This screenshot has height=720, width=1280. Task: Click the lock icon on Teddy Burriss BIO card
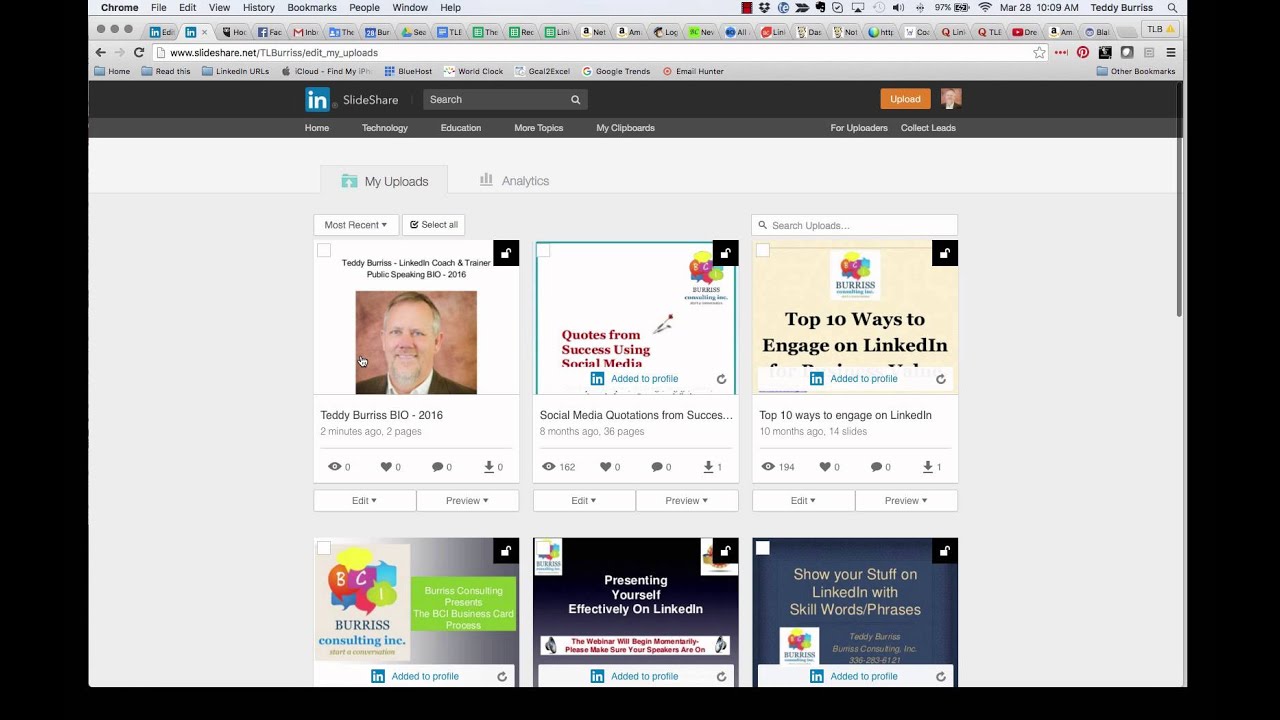pos(506,253)
